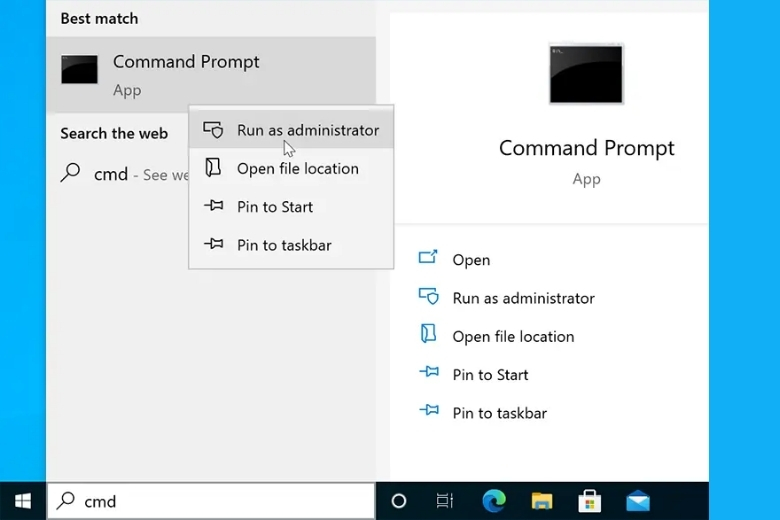780x520 pixels.
Task: Click Open file location in right panel
Action: pos(513,336)
